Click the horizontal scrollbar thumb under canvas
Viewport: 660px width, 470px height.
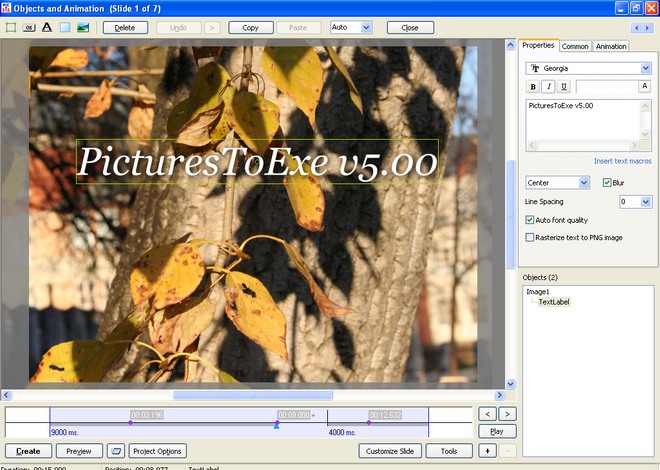(x=253, y=395)
